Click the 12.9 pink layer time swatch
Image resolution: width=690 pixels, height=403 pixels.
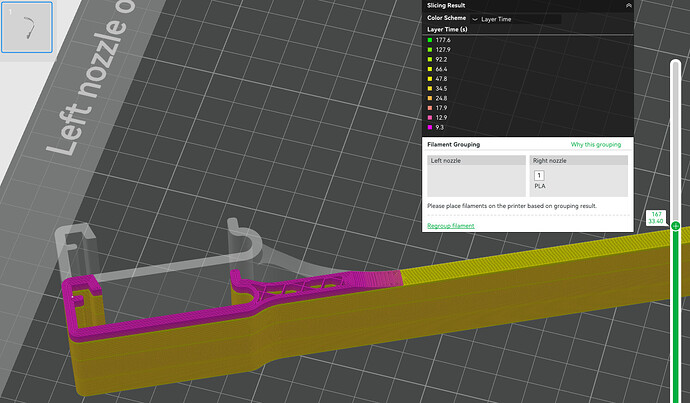(x=429, y=118)
